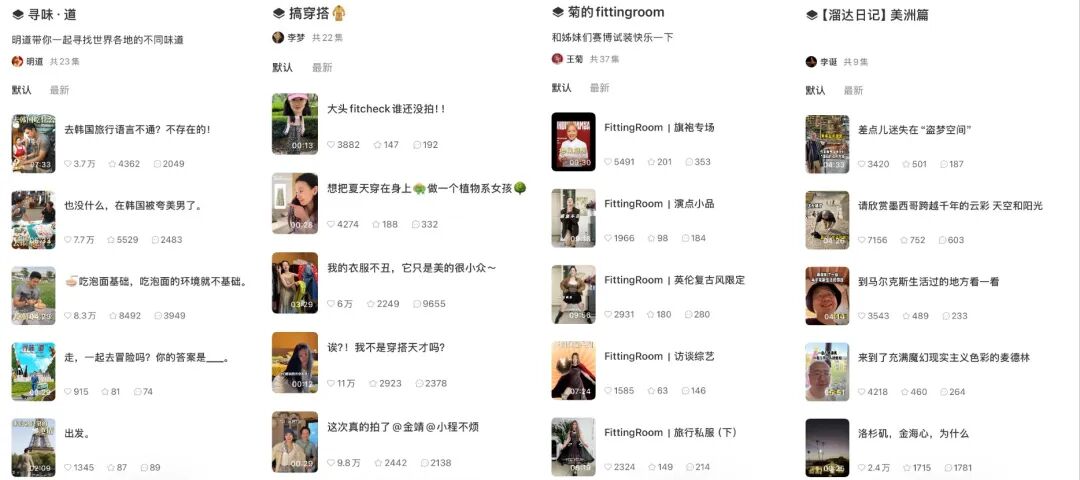The height and width of the screenshot is (480, 1080).
Task: Click the comment icon under 也没什么，在韩国被夸美男了
Action: pyautogui.click(x=156, y=240)
